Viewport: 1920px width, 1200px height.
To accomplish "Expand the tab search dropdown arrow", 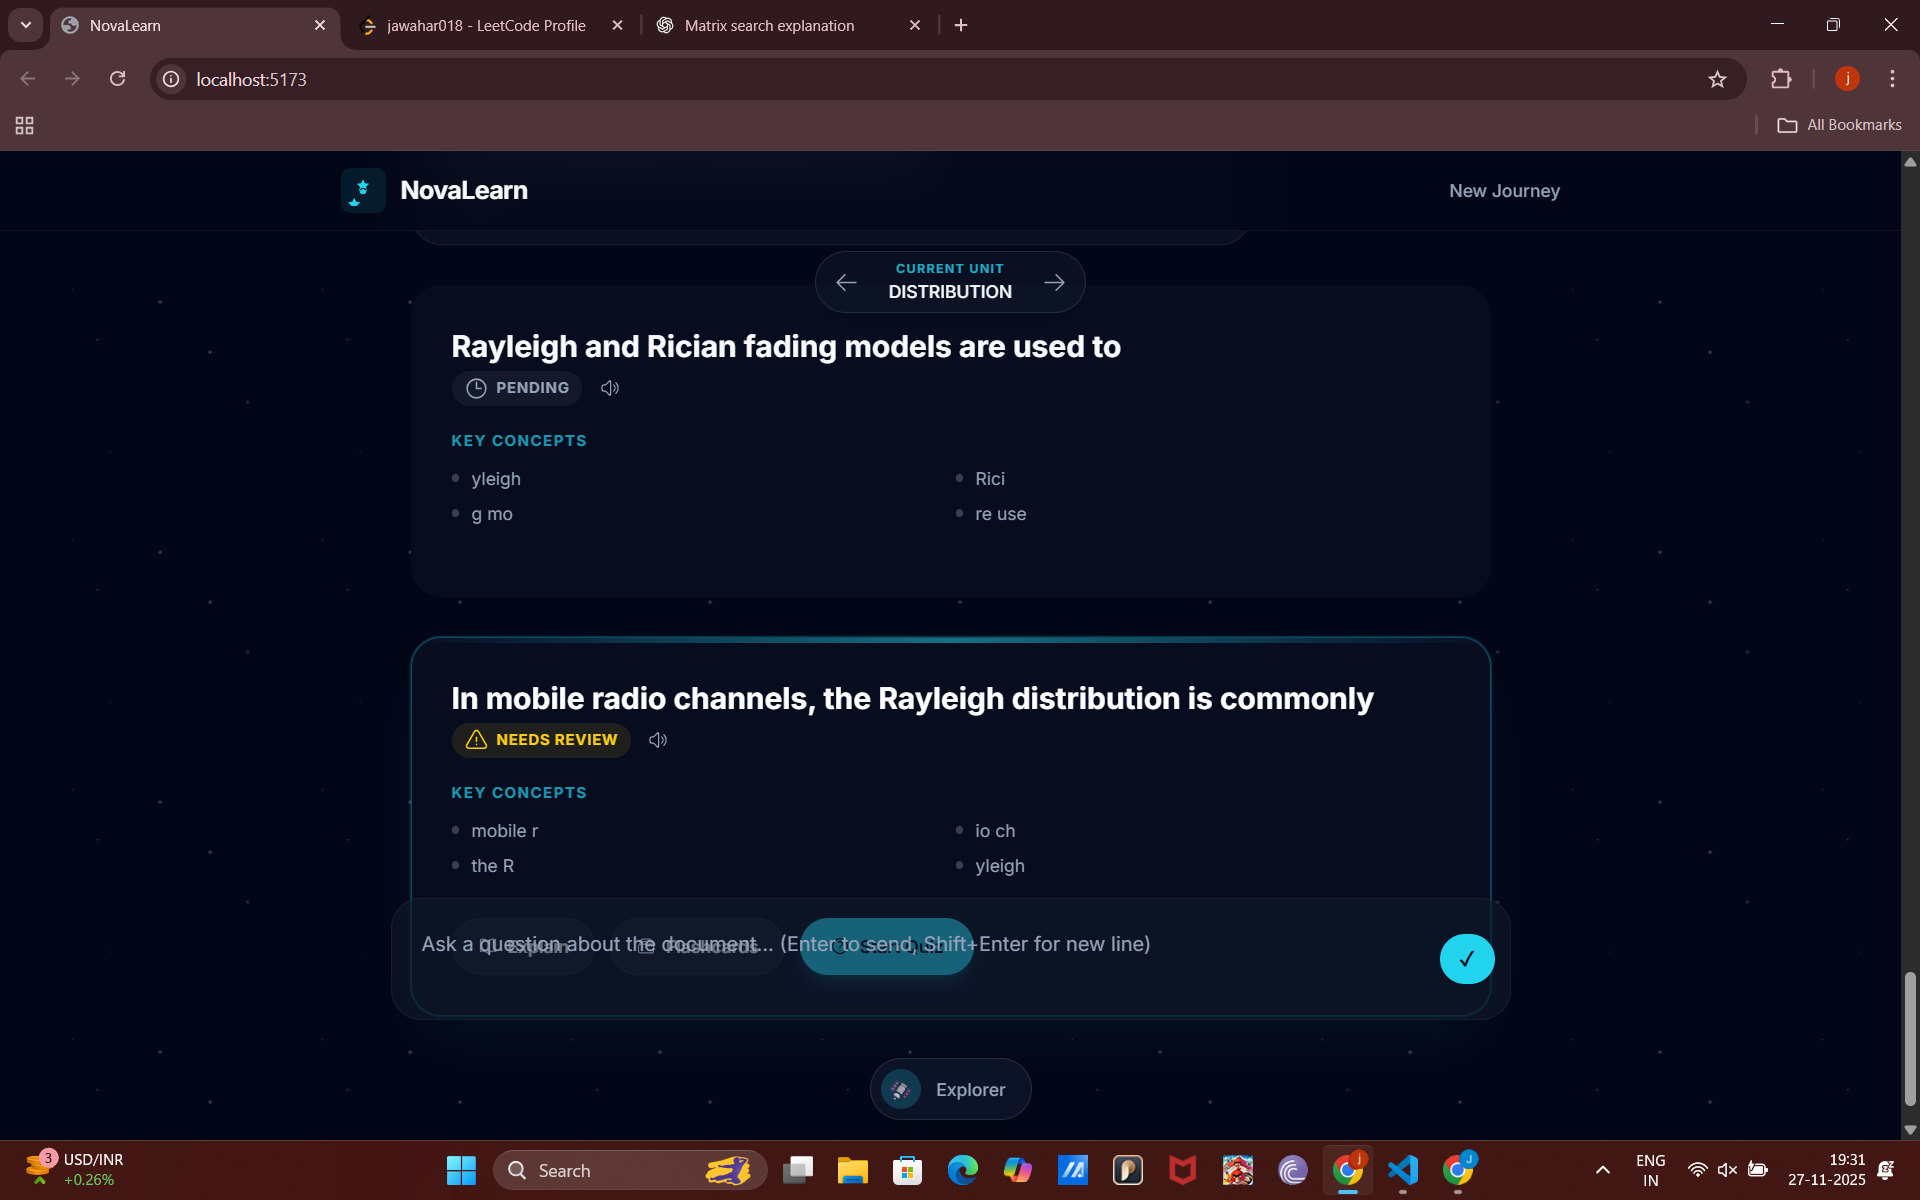I will (26, 25).
